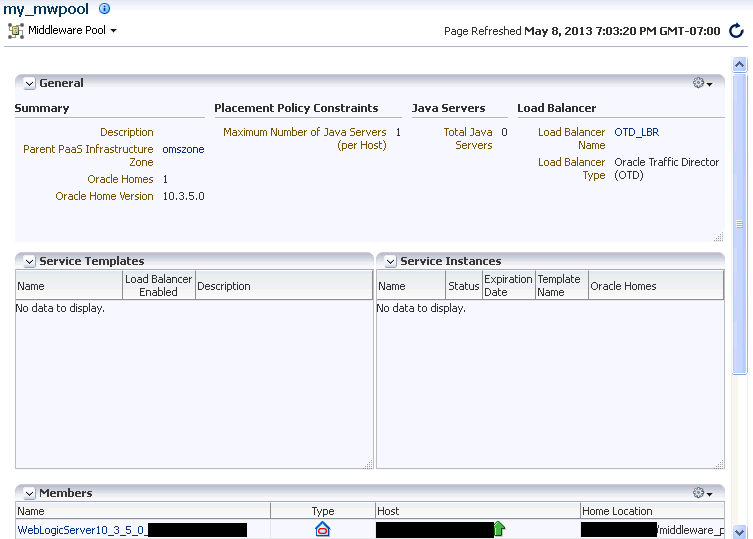The image size is (753, 539).
Task: Open the General section gear options menu
Action: [702, 83]
